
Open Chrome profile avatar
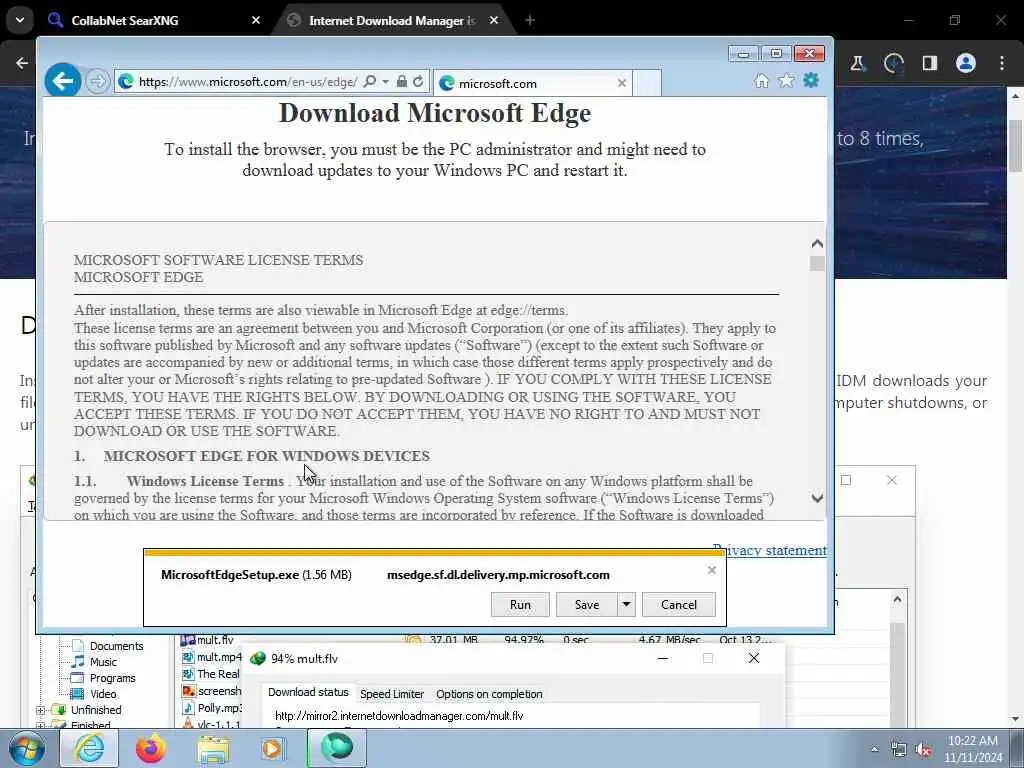(x=965, y=63)
